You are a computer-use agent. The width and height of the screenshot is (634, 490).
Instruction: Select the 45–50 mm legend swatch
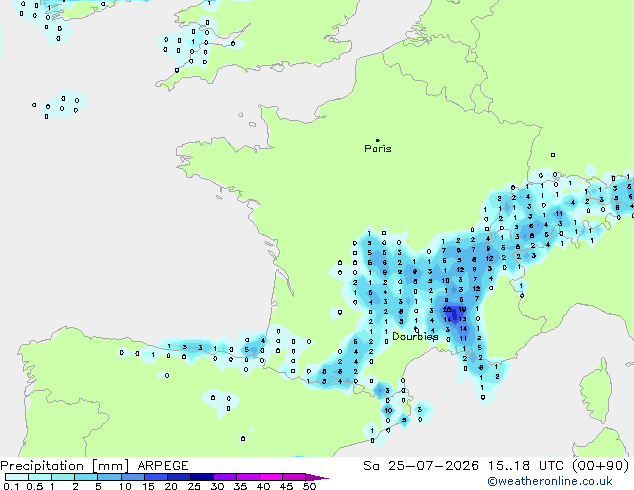tap(294, 477)
